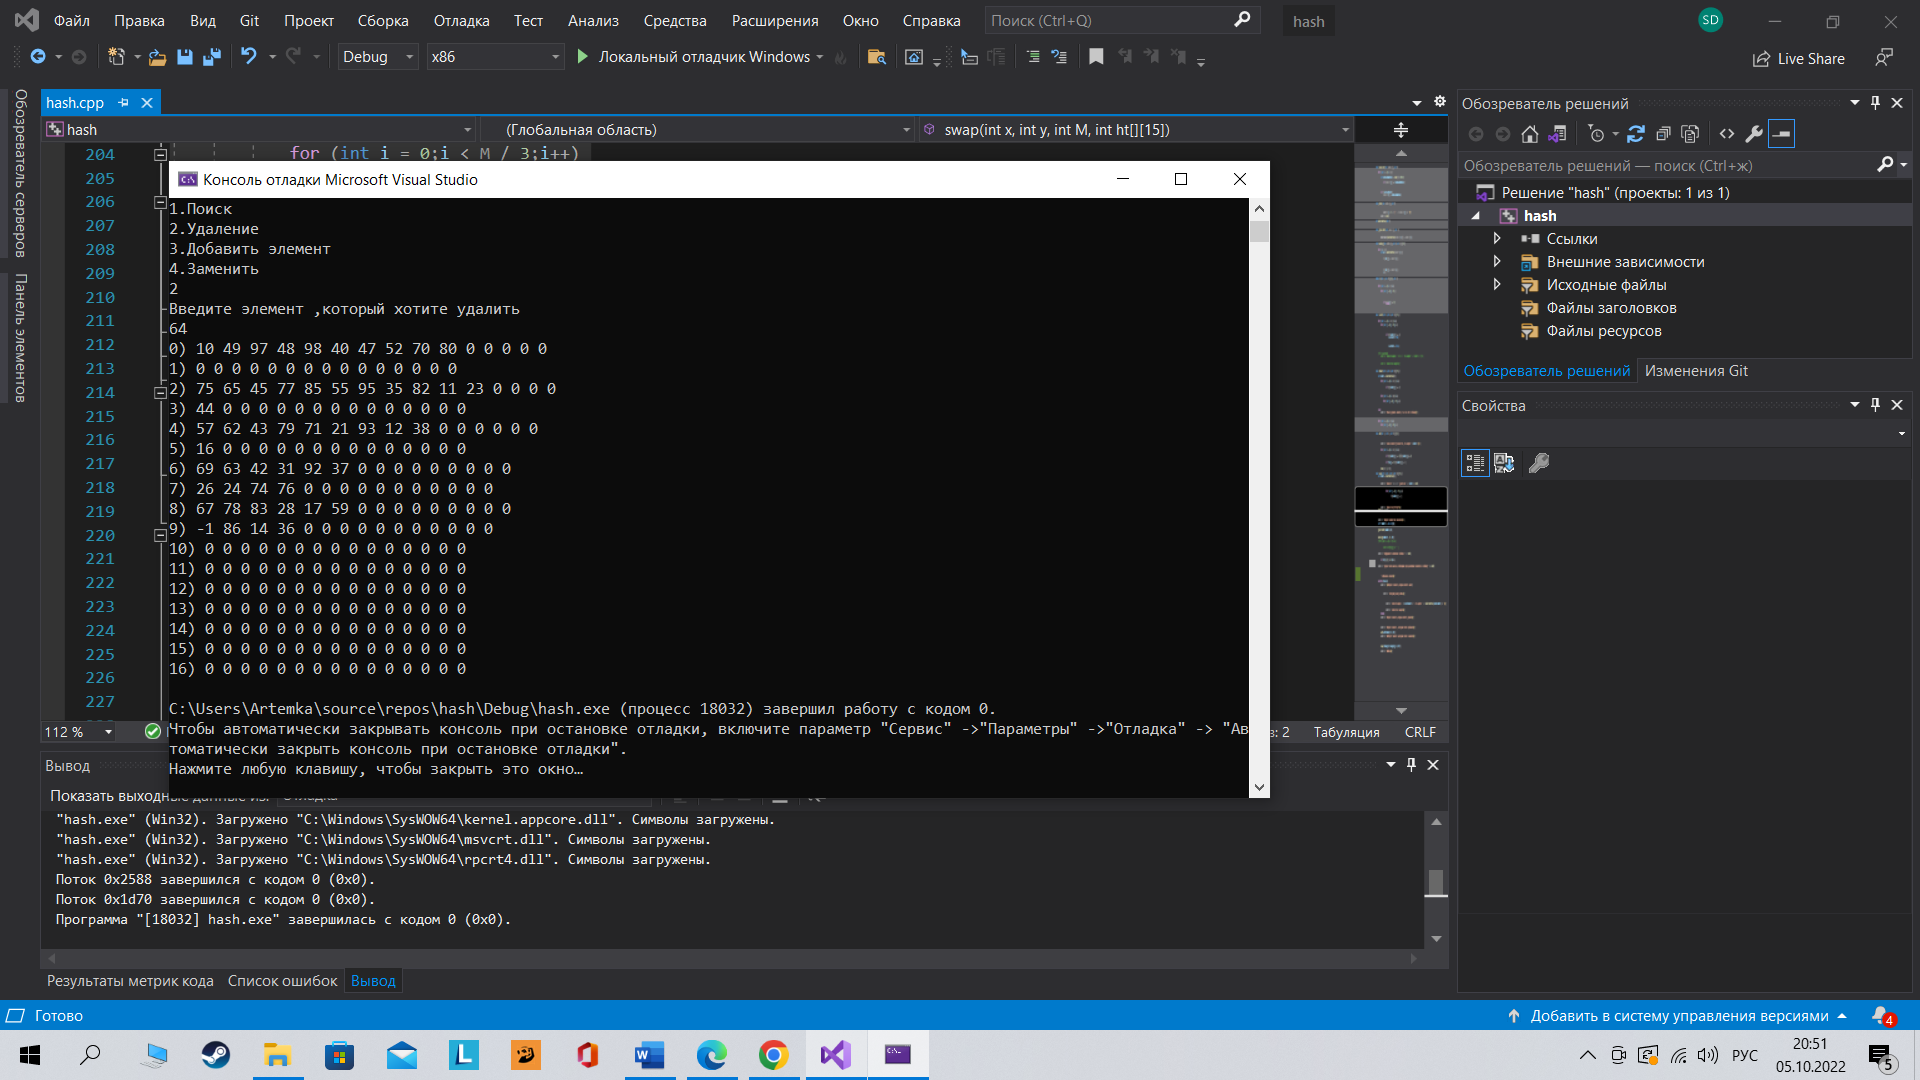Expand the Исходные файлы node

[x=1497, y=285]
